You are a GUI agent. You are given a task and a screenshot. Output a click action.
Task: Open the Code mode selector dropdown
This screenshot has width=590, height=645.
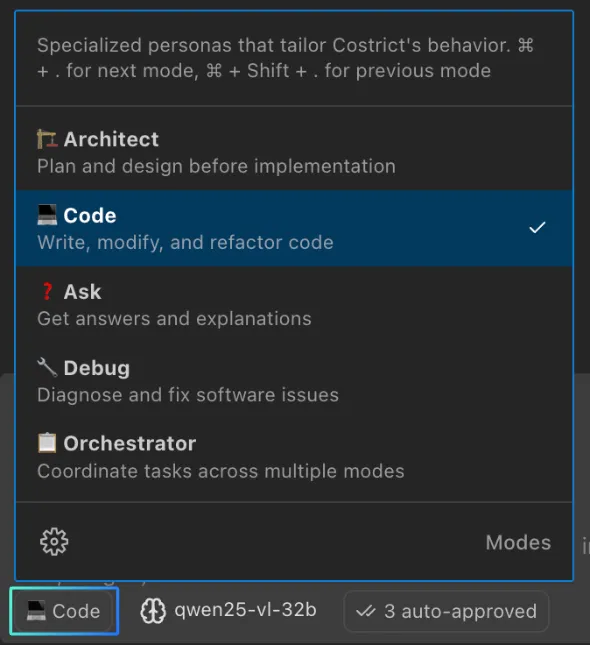(x=64, y=611)
